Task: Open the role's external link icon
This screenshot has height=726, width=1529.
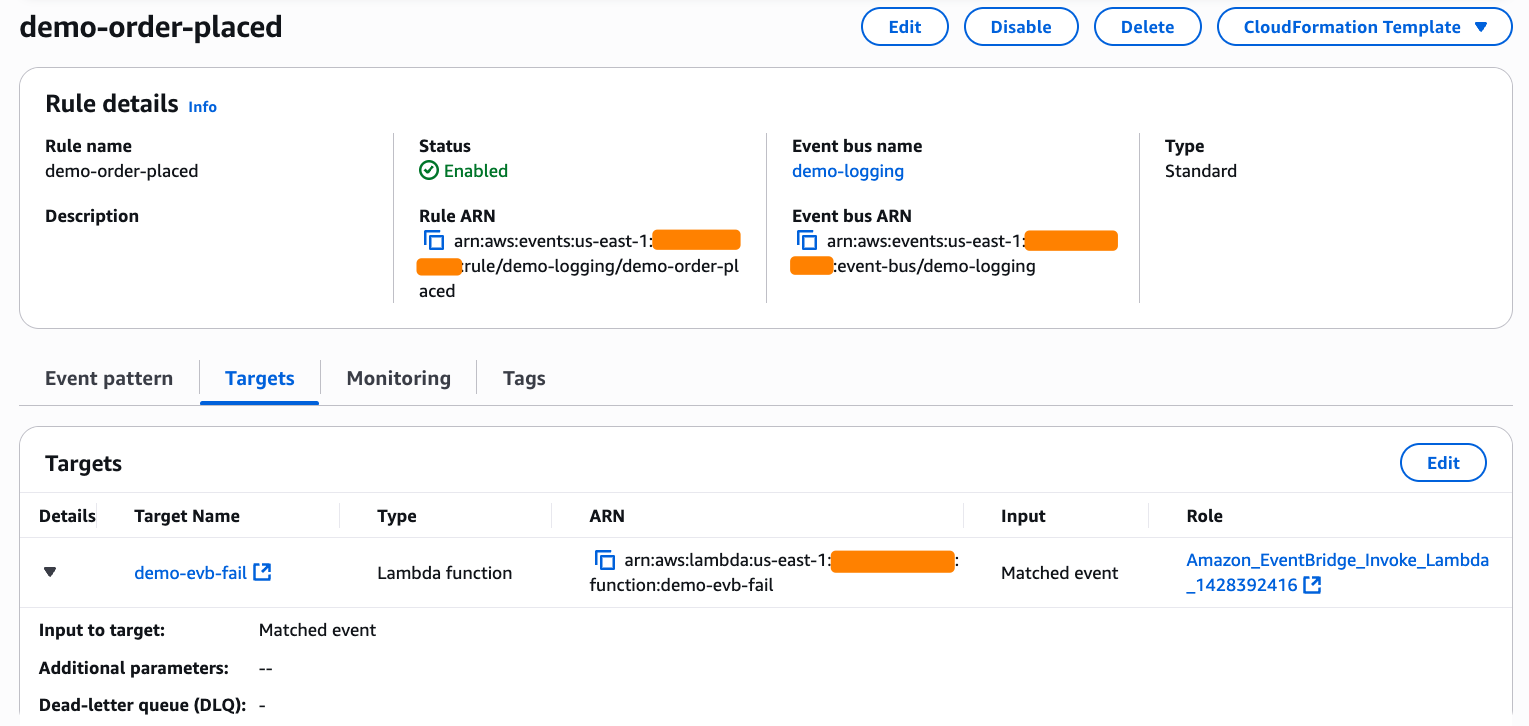Action: pyautogui.click(x=1312, y=585)
